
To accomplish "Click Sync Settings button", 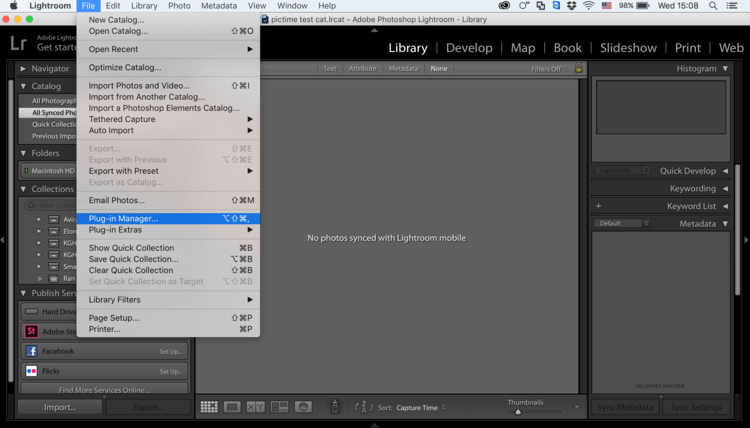I will pyautogui.click(x=696, y=407).
